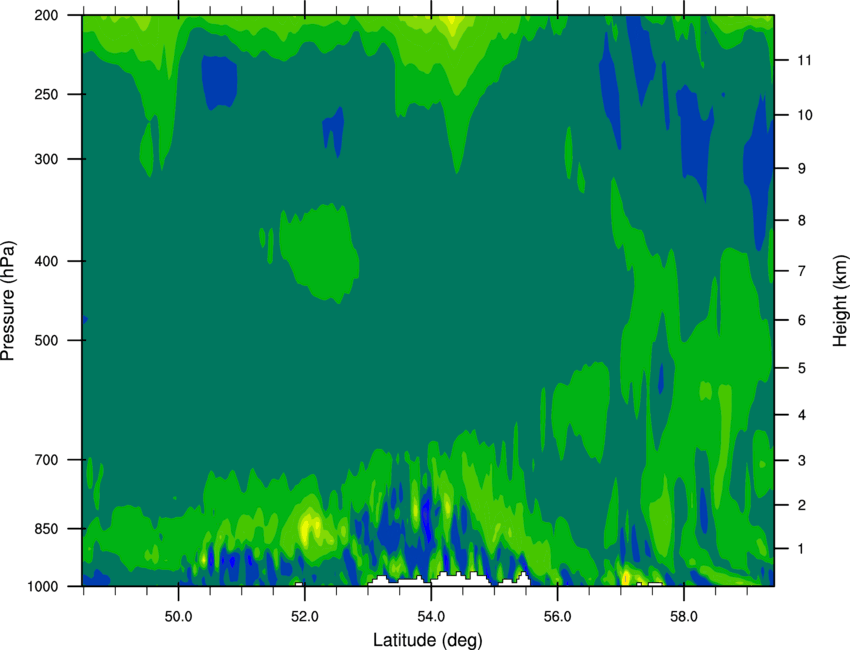Click the 52.0 latitude tick label

[305, 617]
